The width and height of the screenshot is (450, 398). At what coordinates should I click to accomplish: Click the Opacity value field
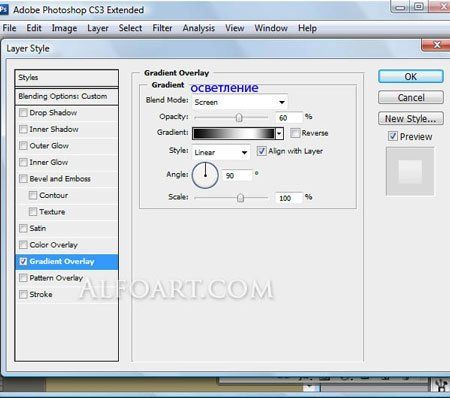coord(289,117)
